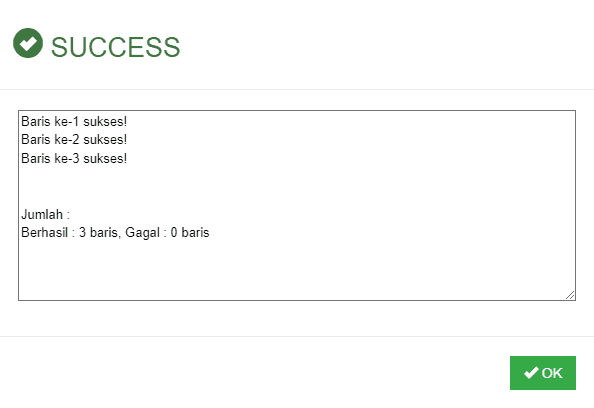Screen dimensions: 594x408
Task: Click the word 'sukses!' in the first row
Action: coord(105,121)
